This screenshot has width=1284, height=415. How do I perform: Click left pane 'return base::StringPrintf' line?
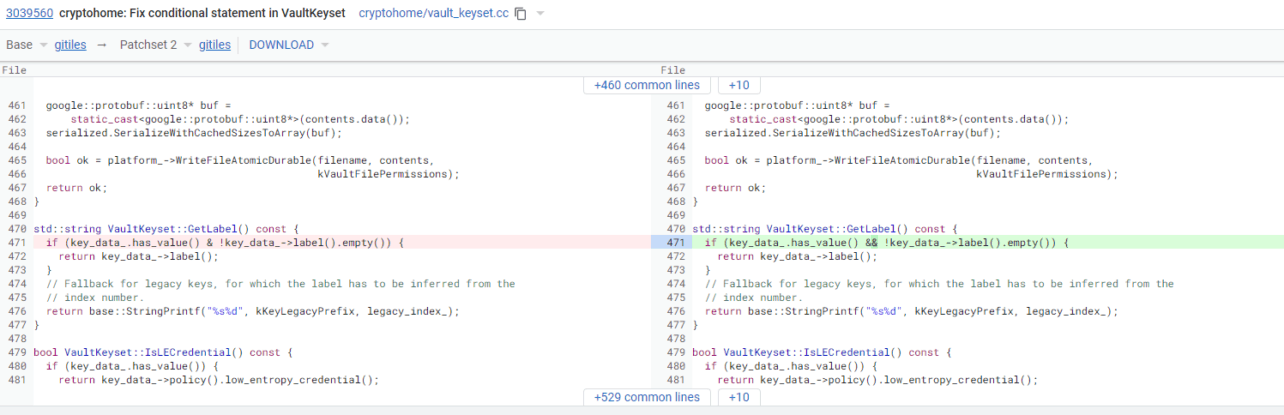253,311
